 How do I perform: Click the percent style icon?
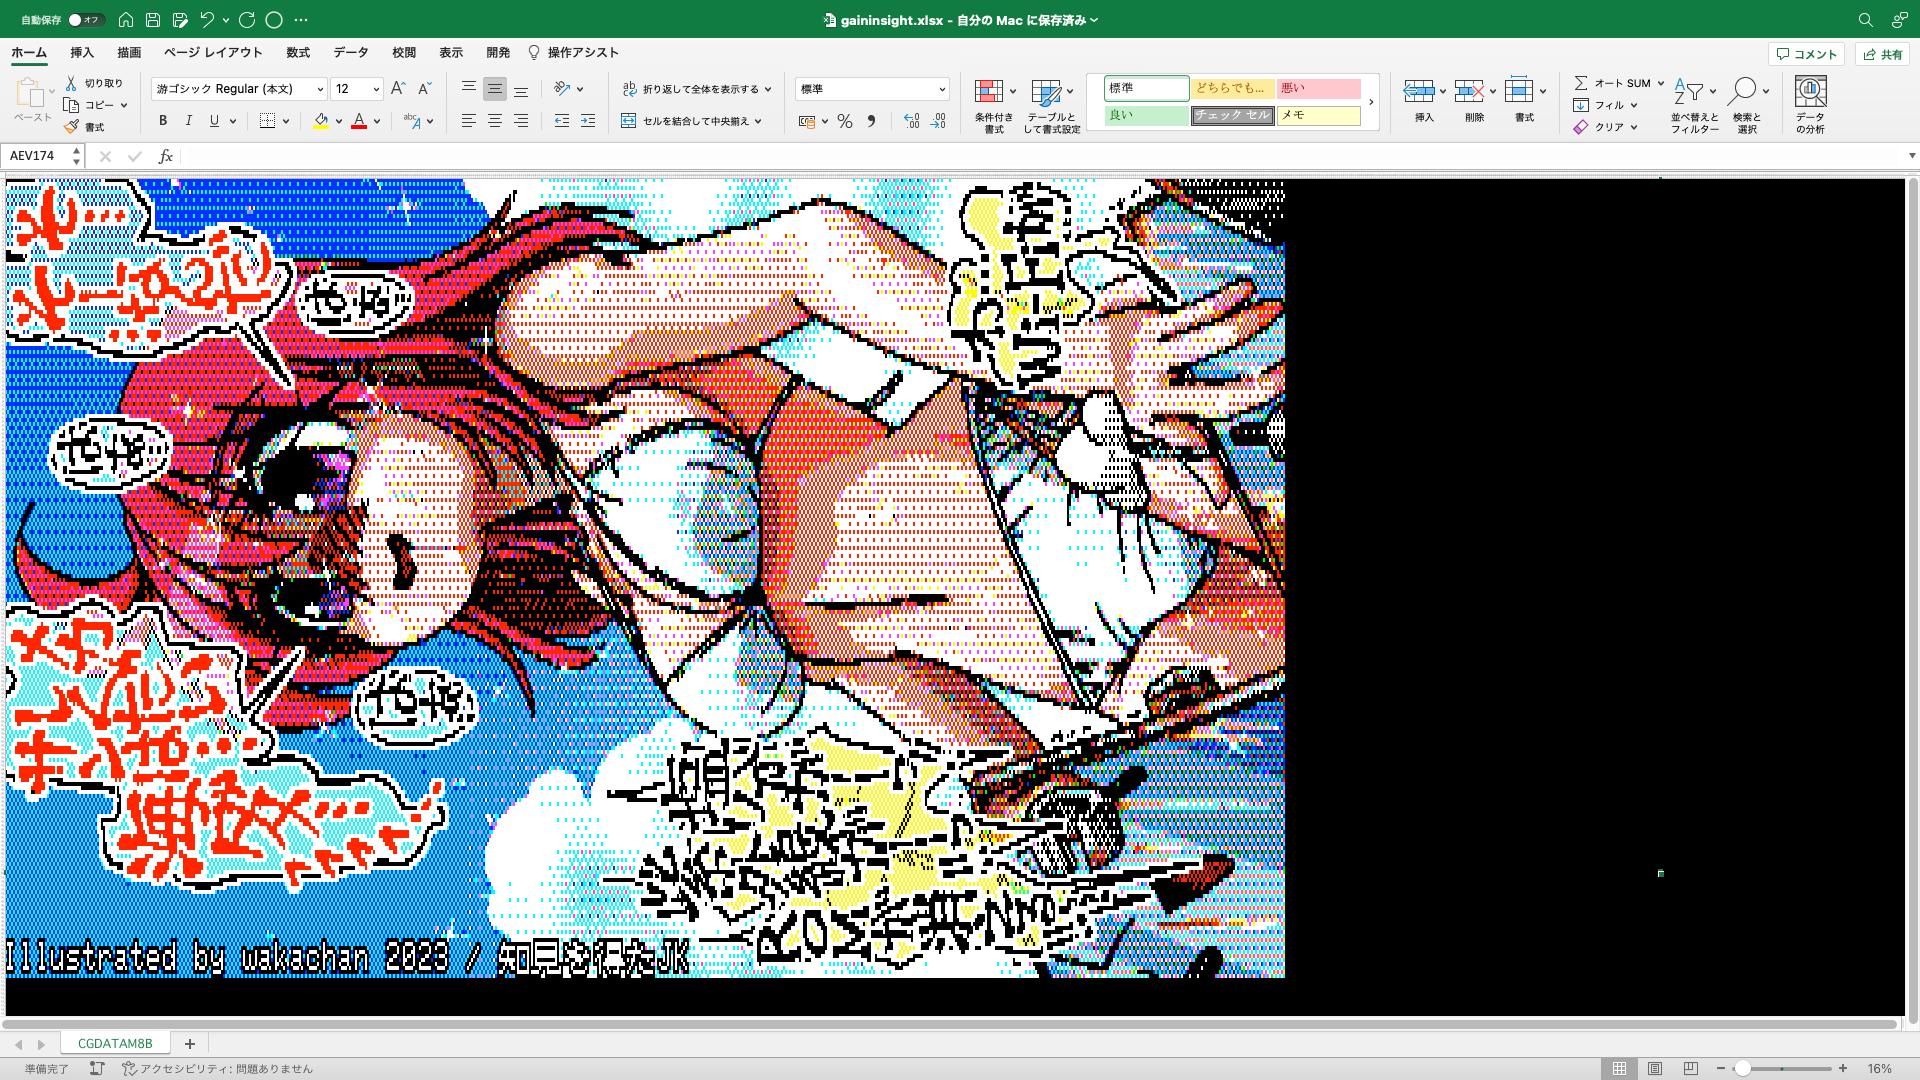[845, 121]
